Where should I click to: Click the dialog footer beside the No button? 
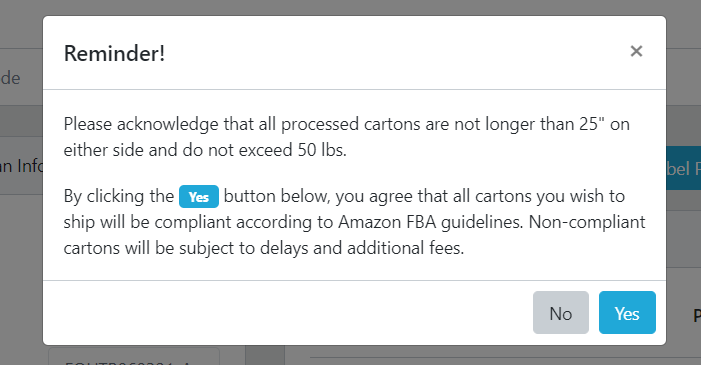click(286, 313)
